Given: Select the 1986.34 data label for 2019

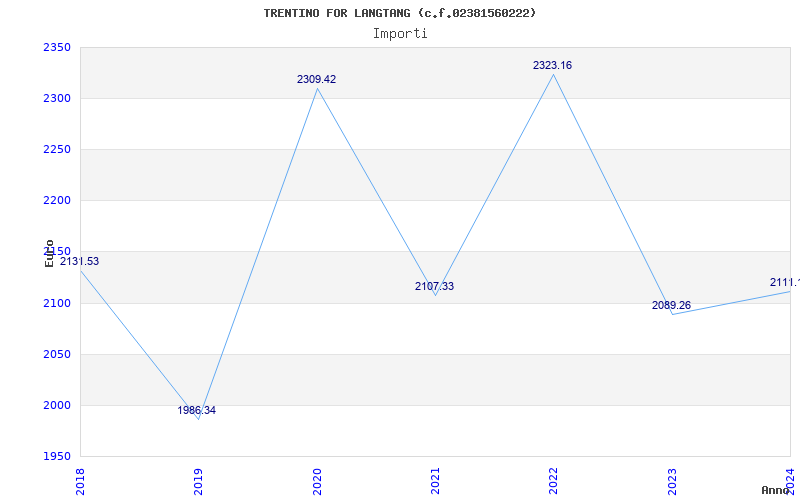Looking at the screenshot, I should [197, 410].
